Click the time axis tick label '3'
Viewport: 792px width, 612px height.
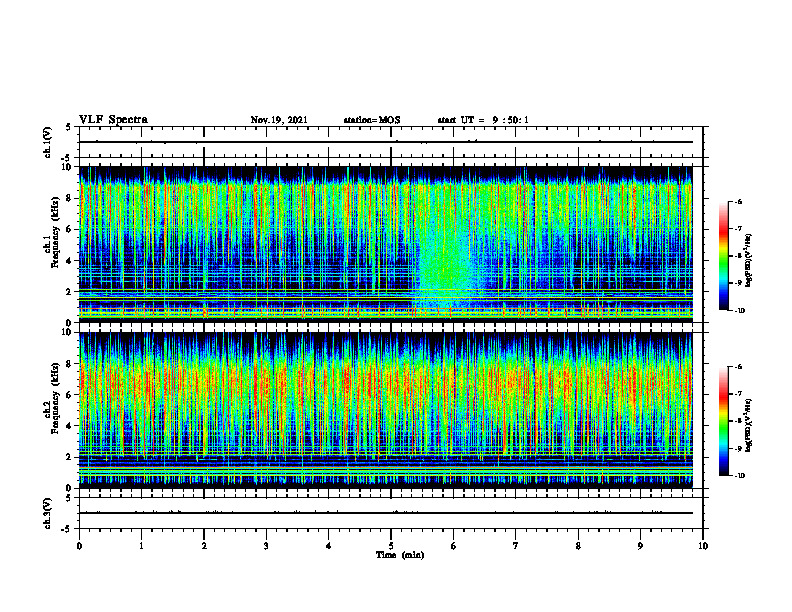[266, 546]
